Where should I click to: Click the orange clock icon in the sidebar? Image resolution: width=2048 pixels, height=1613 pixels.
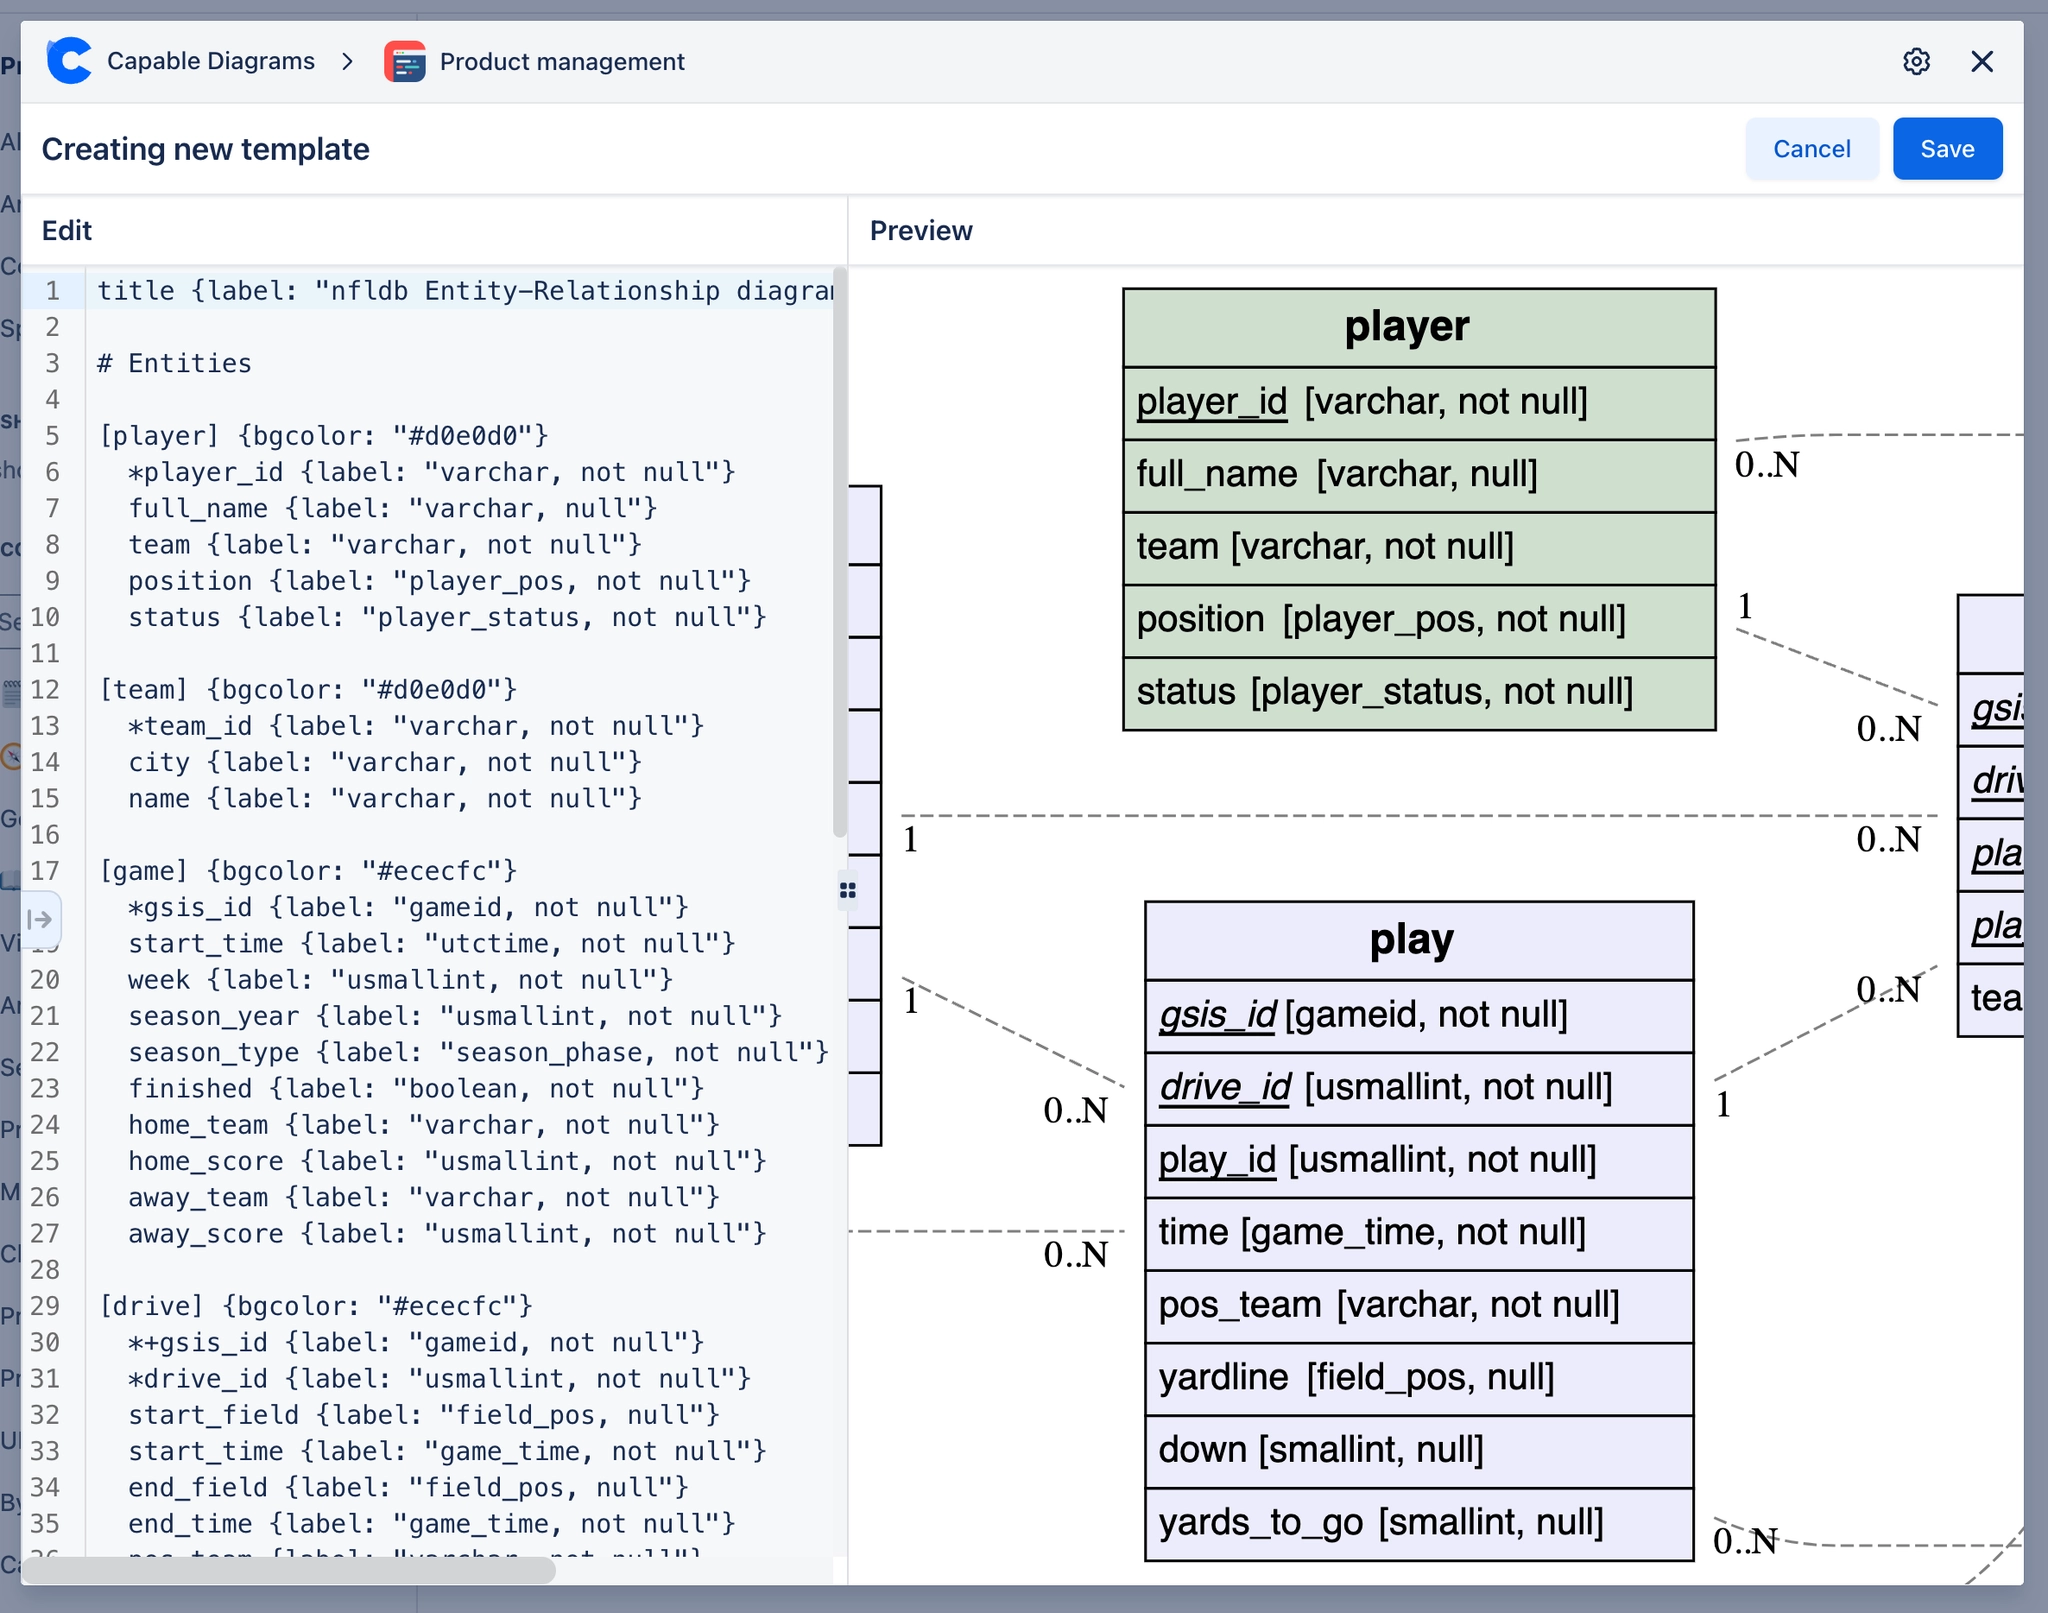pyautogui.click(x=11, y=757)
